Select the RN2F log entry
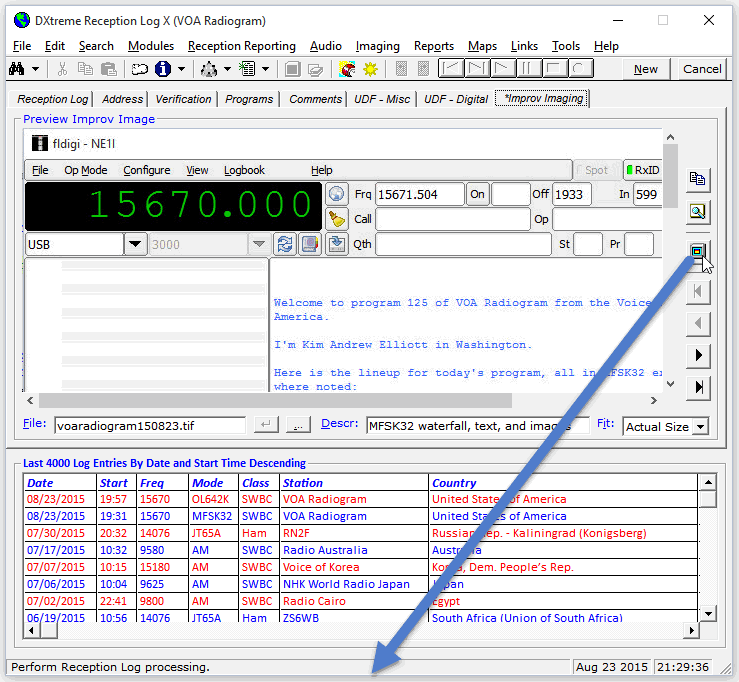This screenshot has width=739, height=682. pos(361,533)
